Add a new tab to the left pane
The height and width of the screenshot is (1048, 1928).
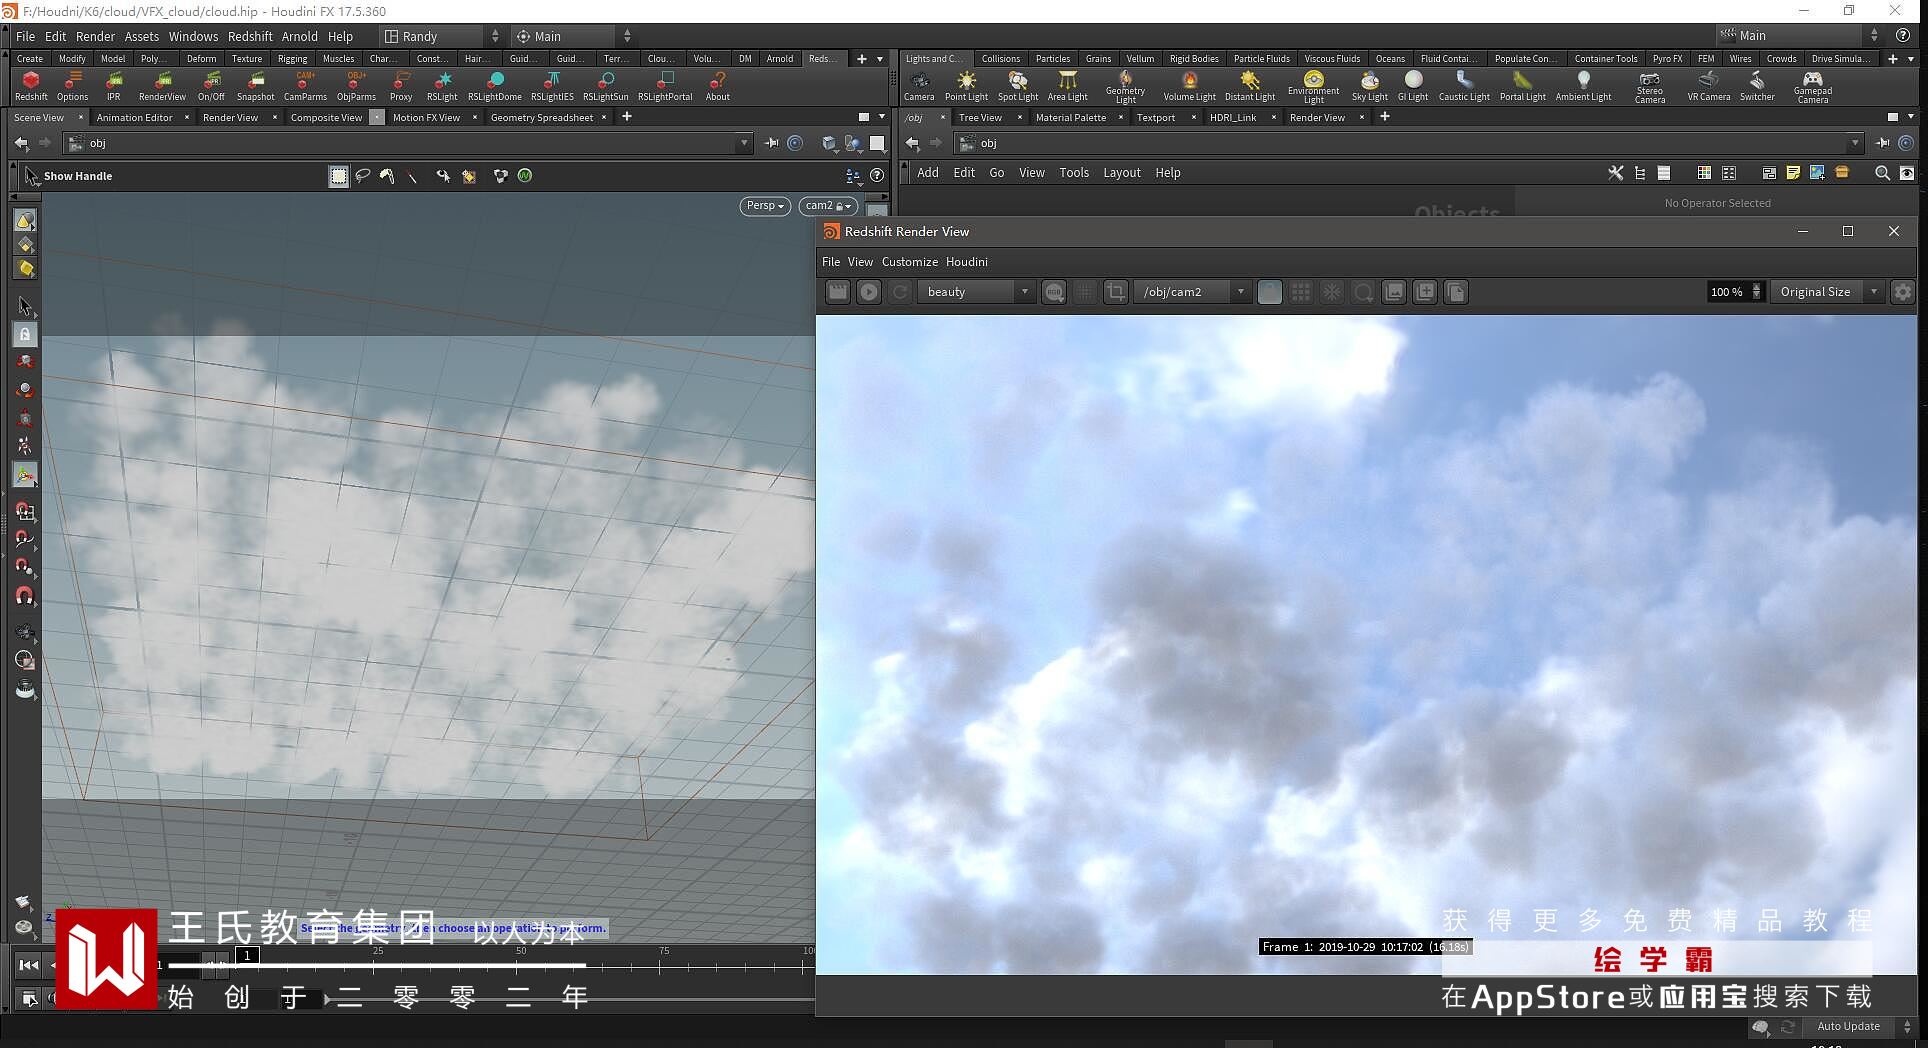pyautogui.click(x=627, y=117)
